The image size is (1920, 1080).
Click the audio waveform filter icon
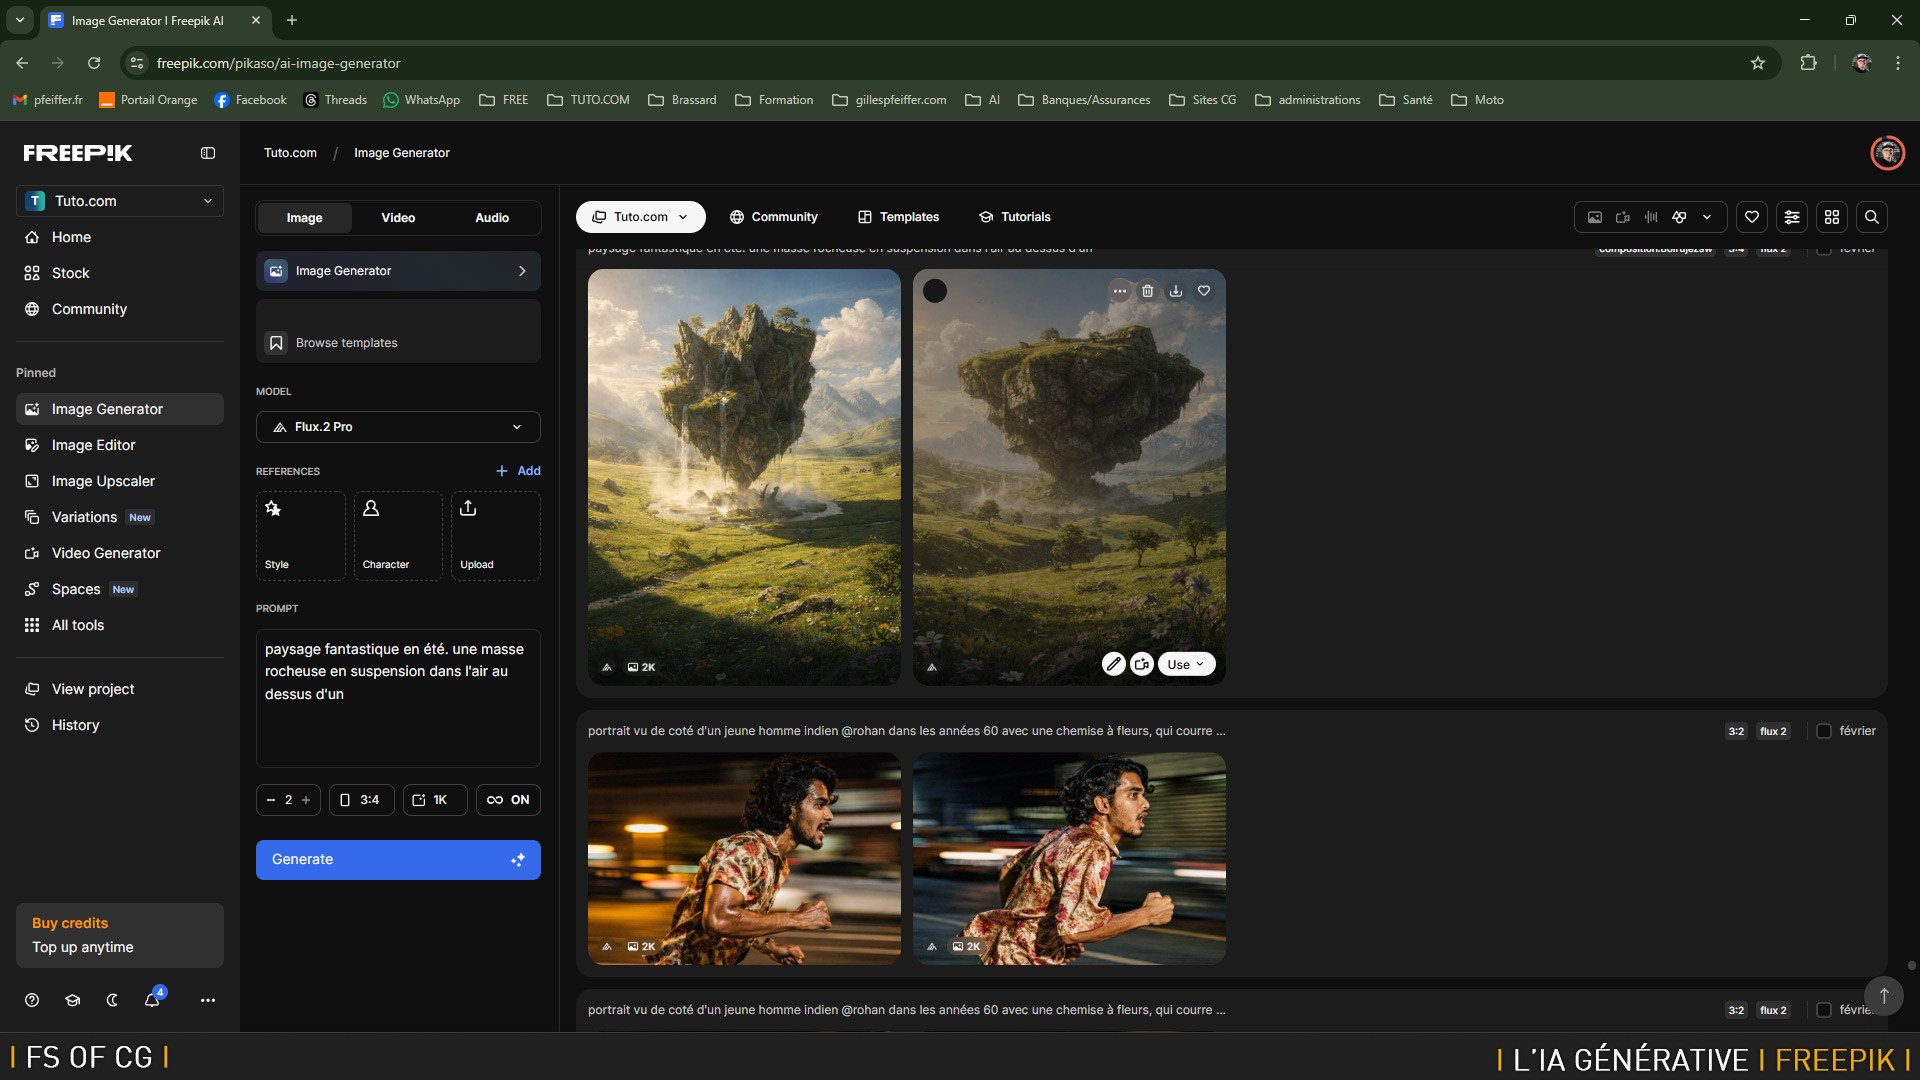click(1651, 217)
